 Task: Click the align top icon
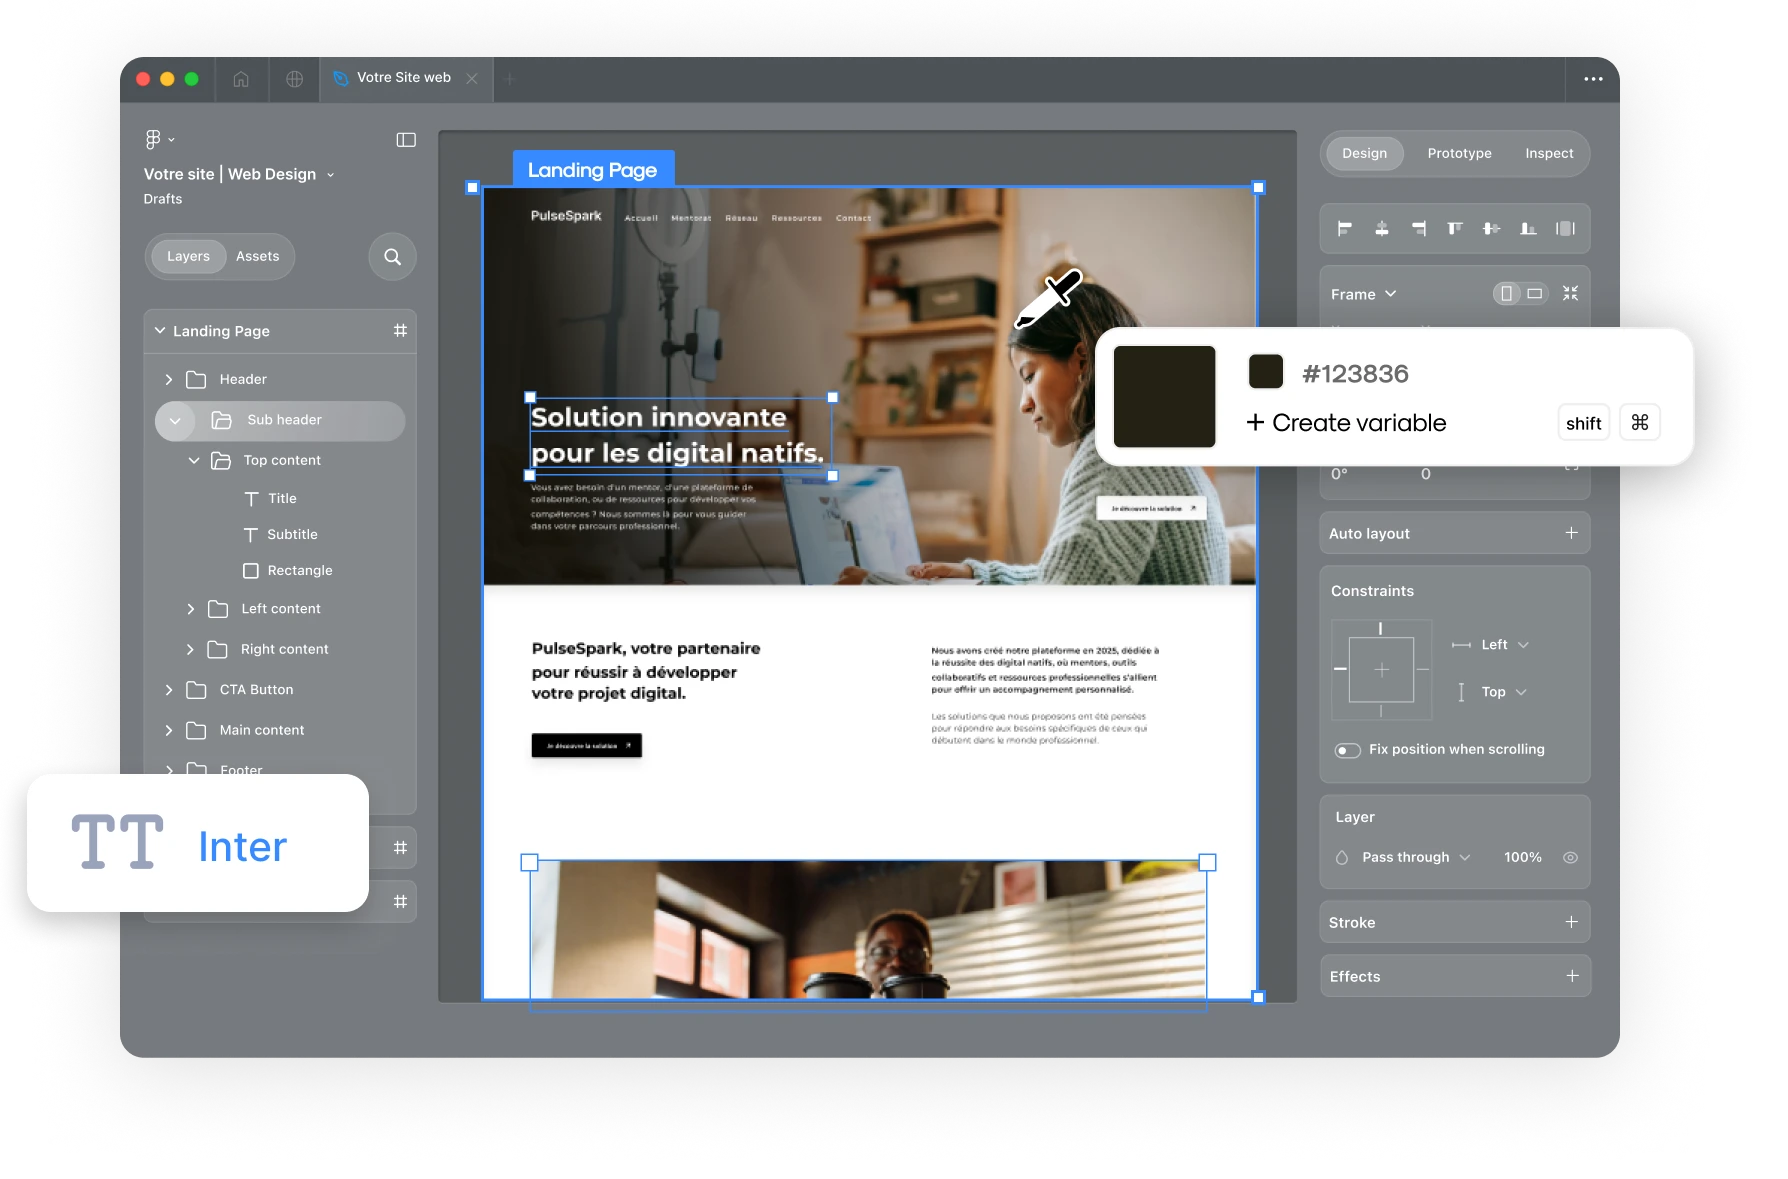pos(1455,229)
